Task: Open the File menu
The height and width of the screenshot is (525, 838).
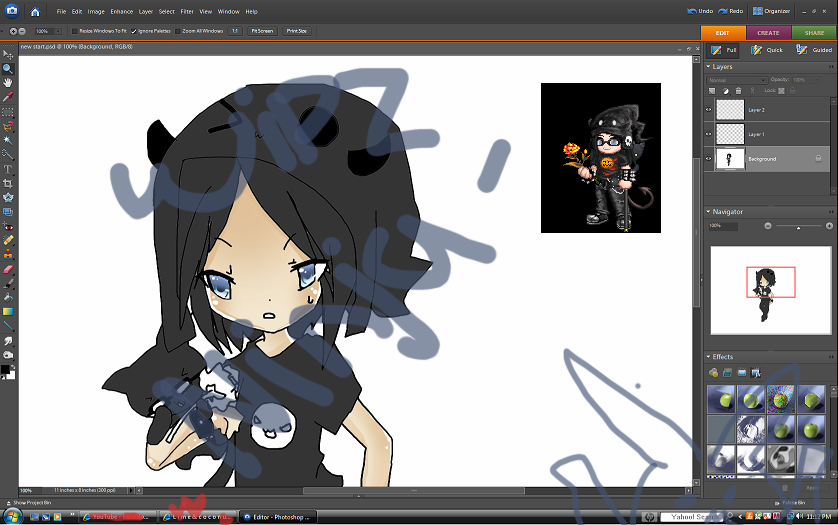Action: click(61, 11)
